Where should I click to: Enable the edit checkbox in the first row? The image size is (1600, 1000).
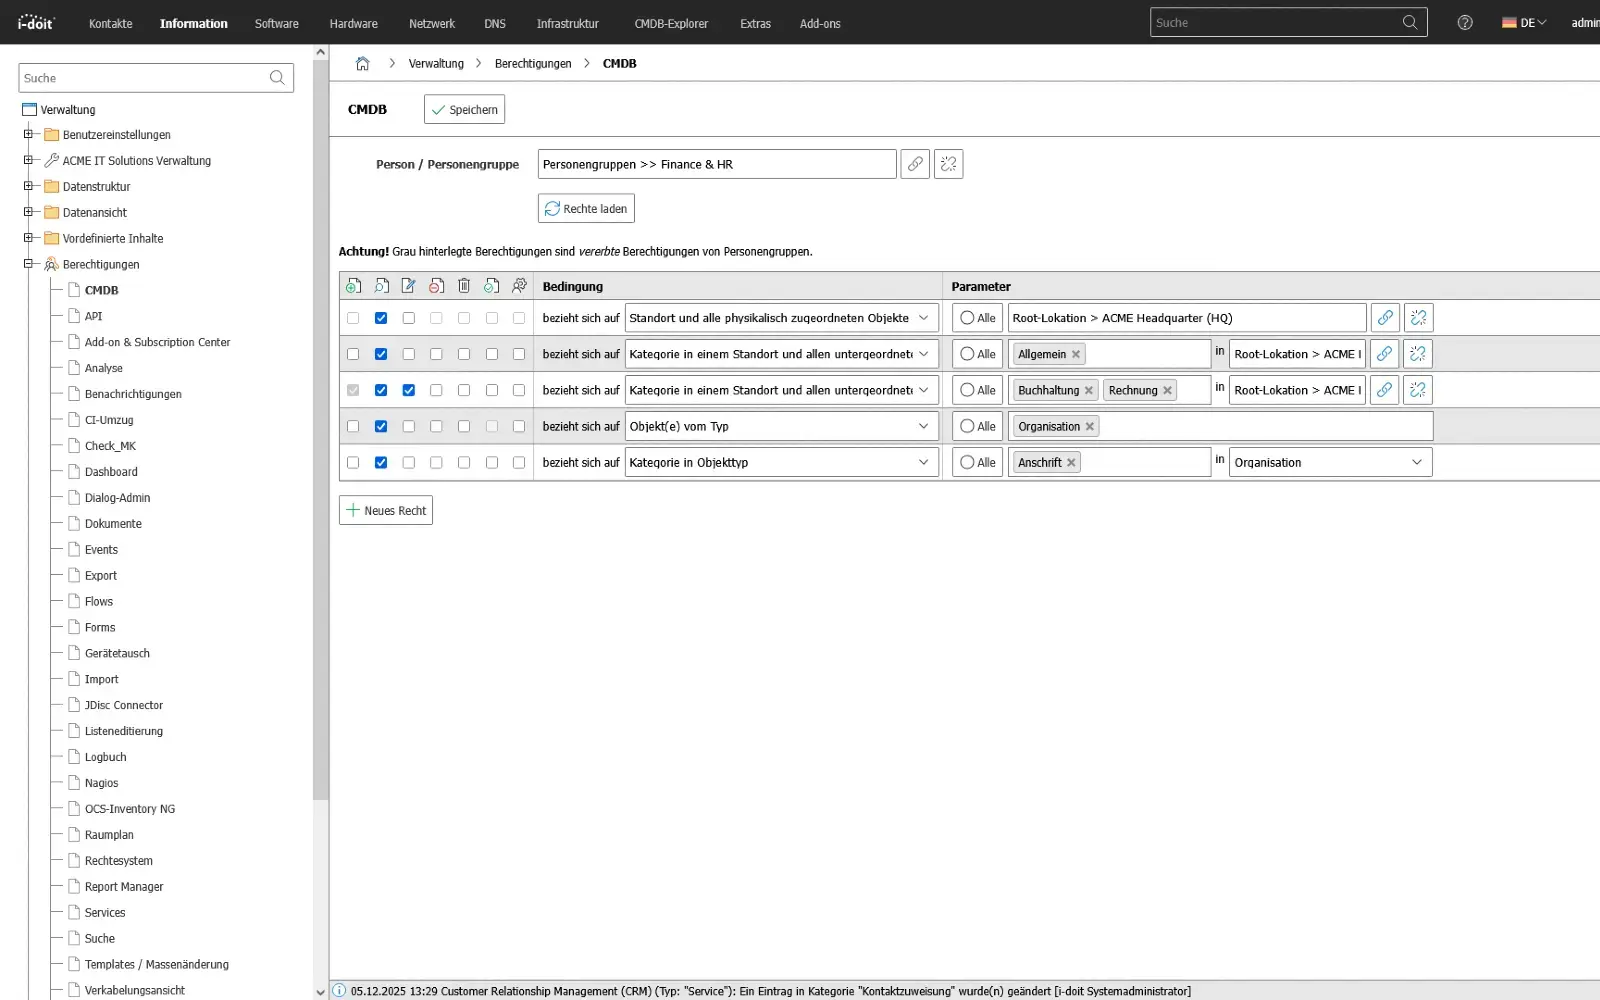(408, 318)
